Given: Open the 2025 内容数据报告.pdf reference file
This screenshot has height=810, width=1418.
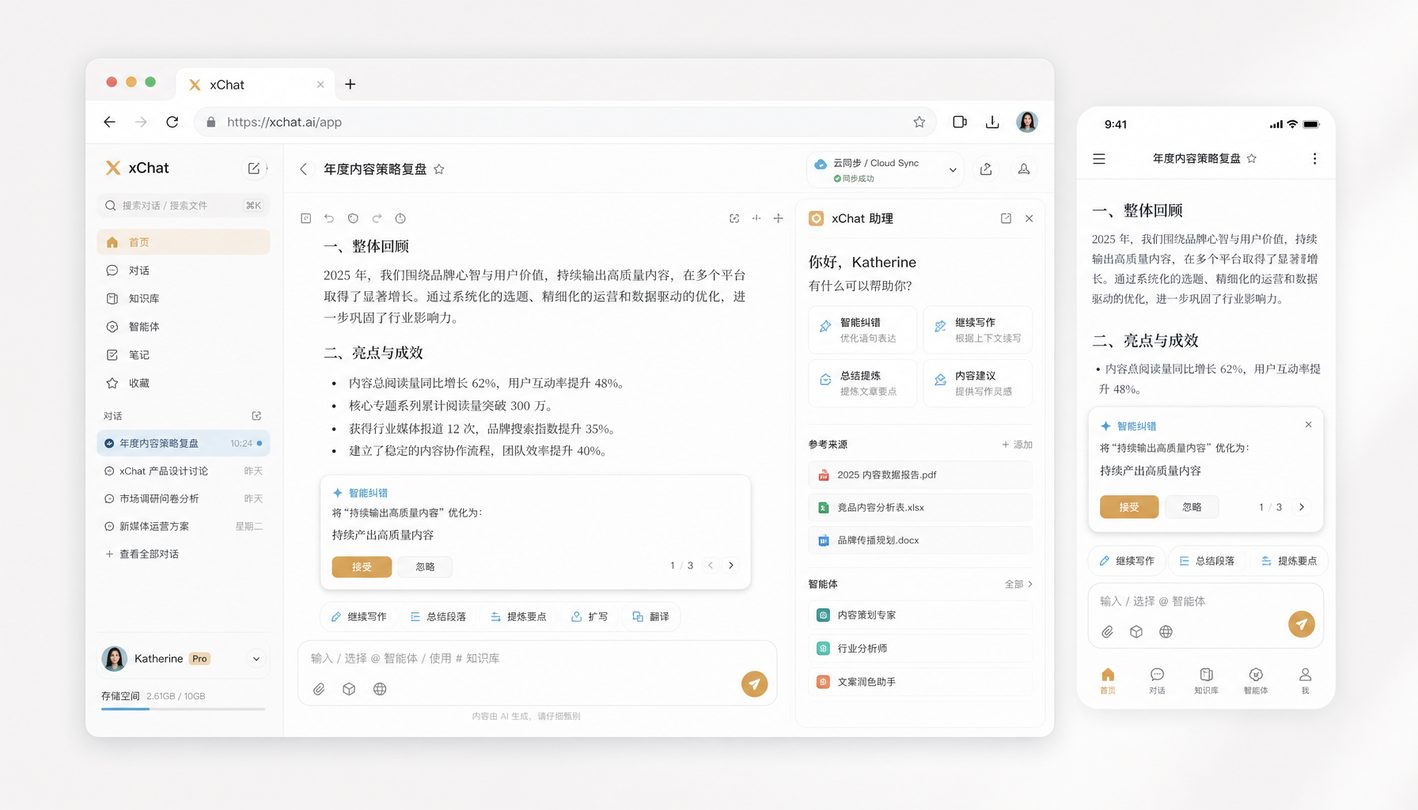Looking at the screenshot, I should [920, 475].
